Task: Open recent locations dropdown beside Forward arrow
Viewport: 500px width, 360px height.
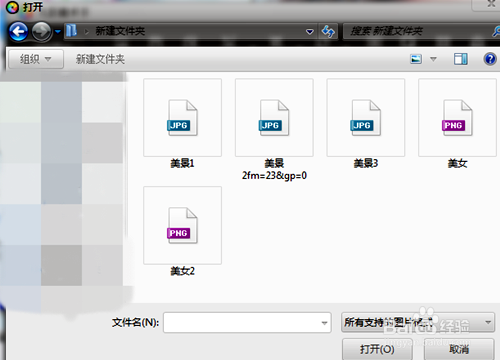Action: click(x=58, y=32)
